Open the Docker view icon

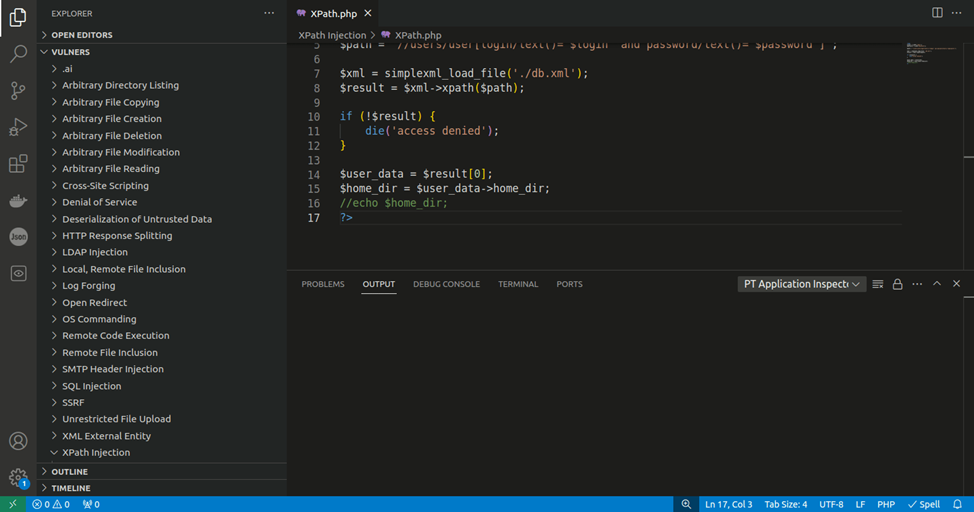coord(18,200)
